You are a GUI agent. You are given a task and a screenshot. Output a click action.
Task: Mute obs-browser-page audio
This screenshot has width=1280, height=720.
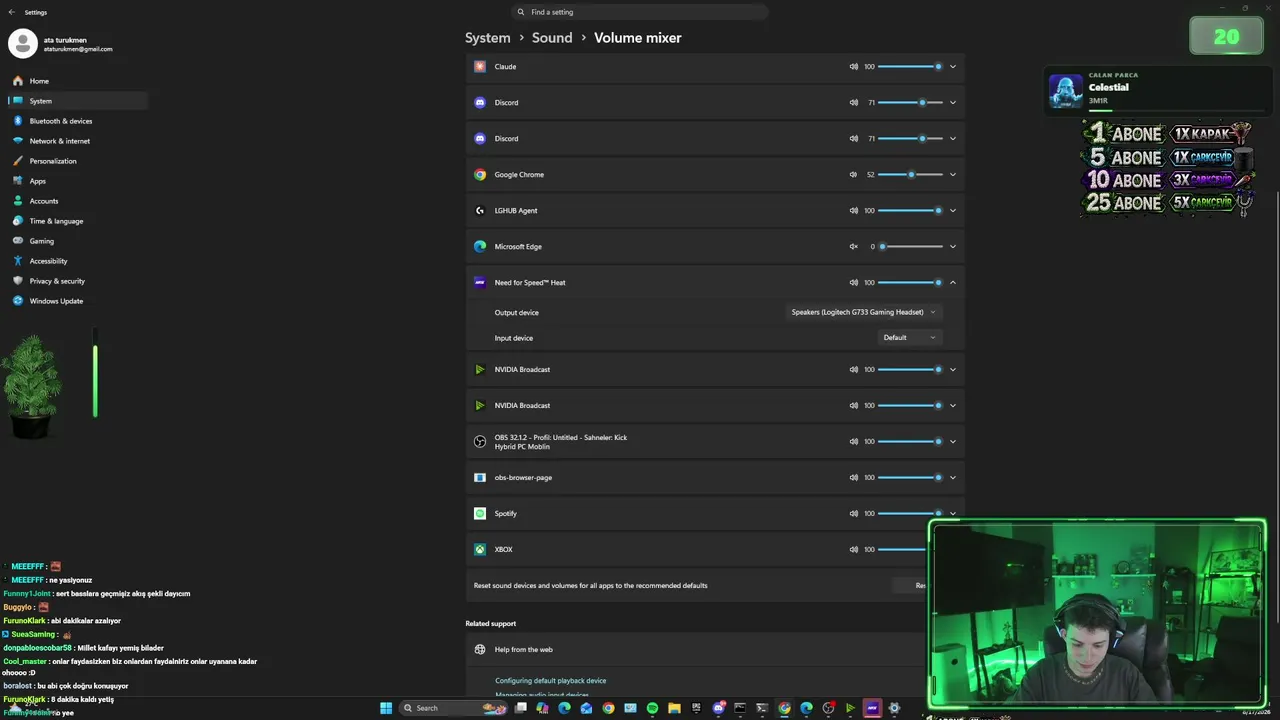(x=854, y=478)
